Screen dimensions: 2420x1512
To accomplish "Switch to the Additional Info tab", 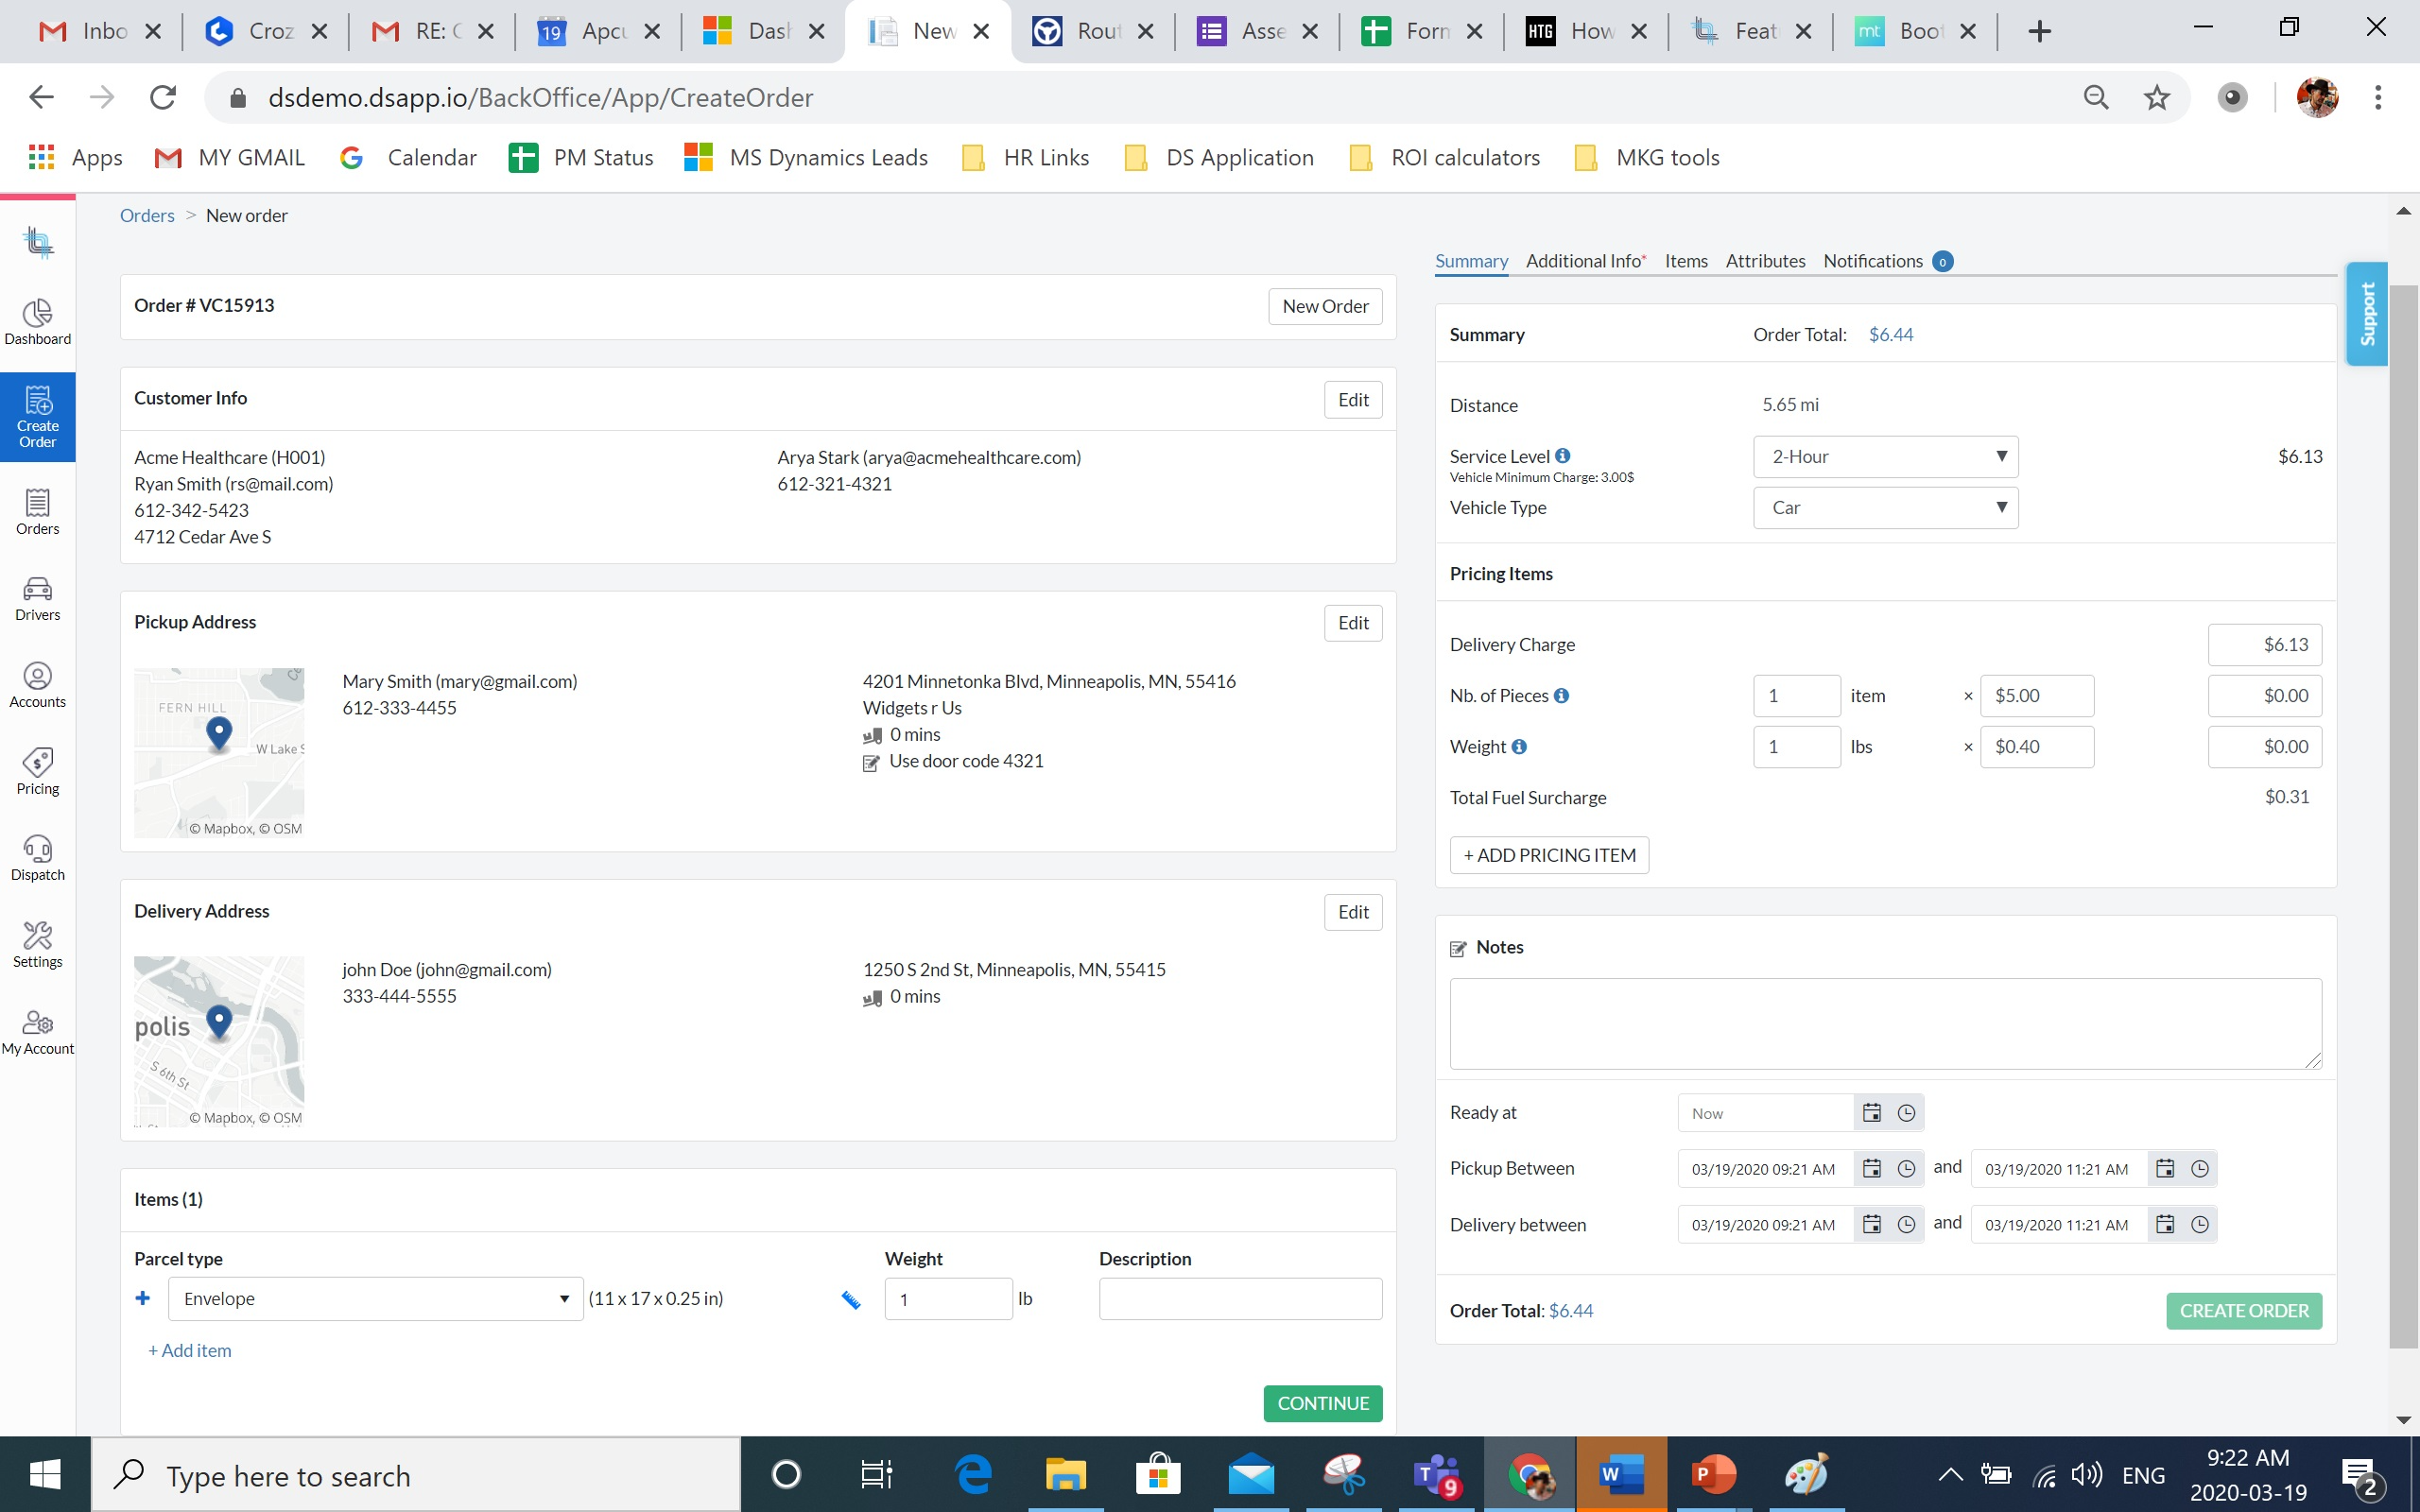I will (x=1585, y=261).
